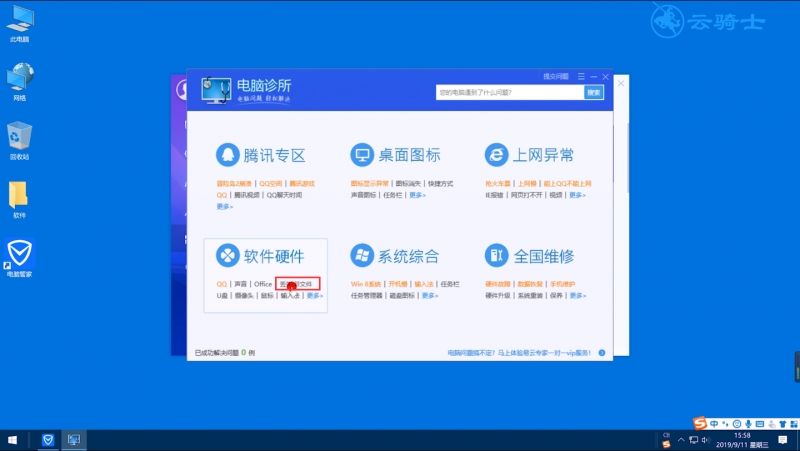
Task: Click the Sogou S logo on the IME bar
Action: coord(700,423)
